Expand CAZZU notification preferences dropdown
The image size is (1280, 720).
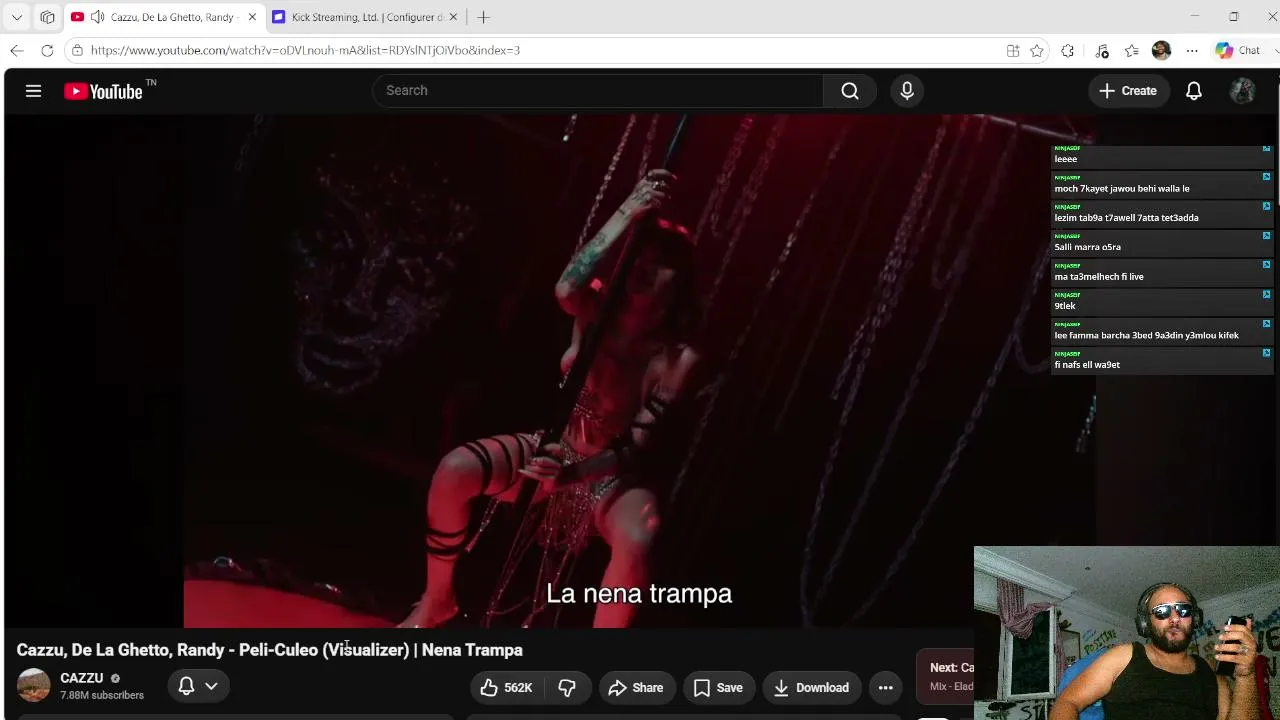click(x=211, y=686)
